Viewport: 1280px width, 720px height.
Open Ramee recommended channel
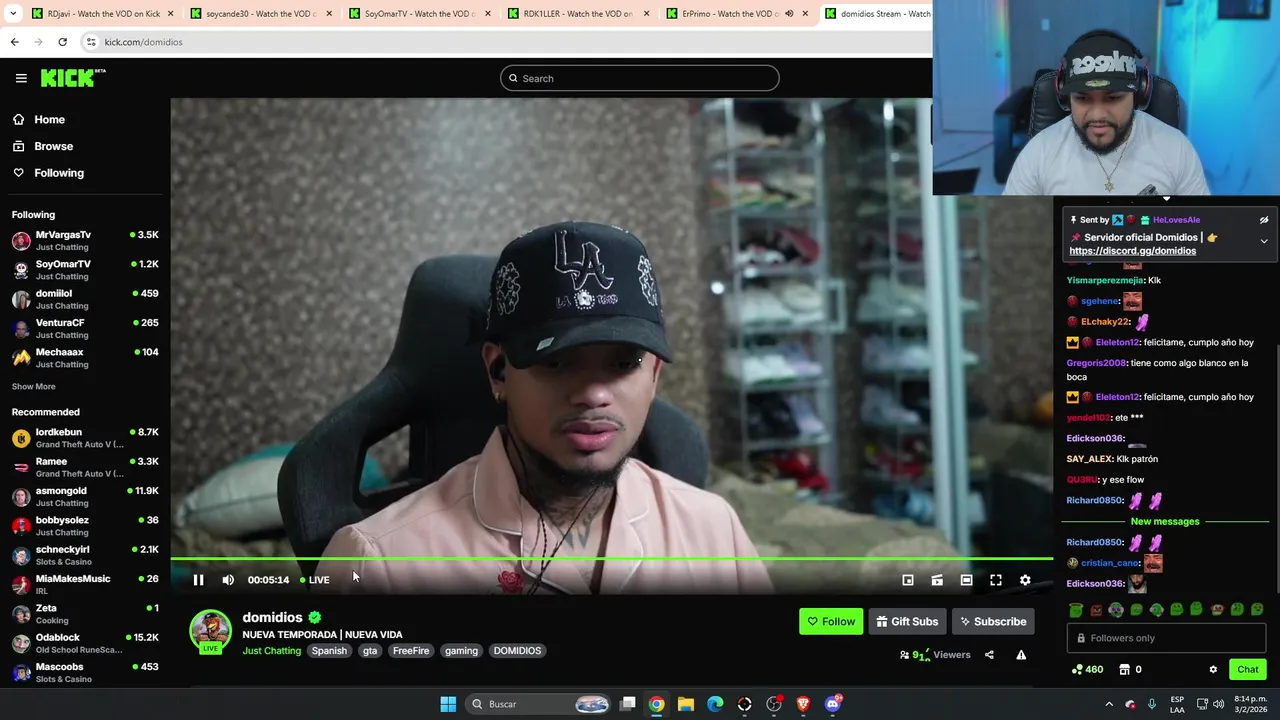(x=85, y=467)
